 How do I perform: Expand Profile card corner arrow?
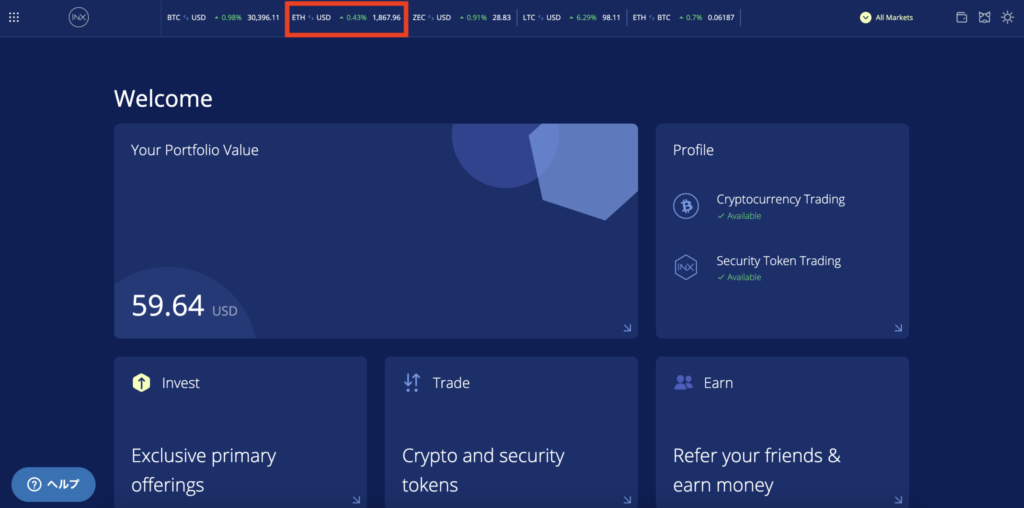click(898, 328)
